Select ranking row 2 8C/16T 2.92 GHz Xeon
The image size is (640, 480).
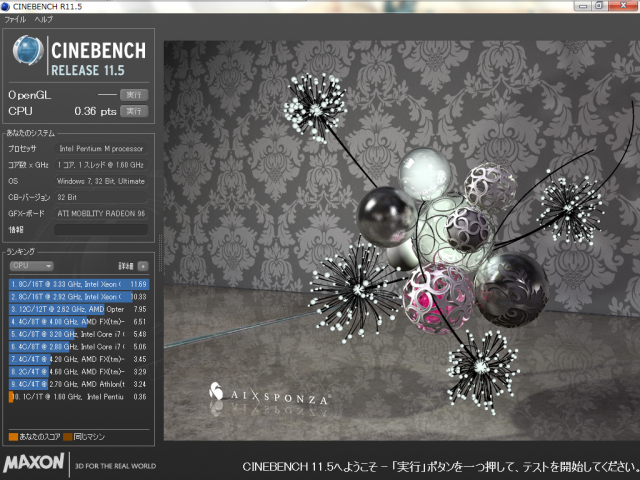tap(79, 297)
